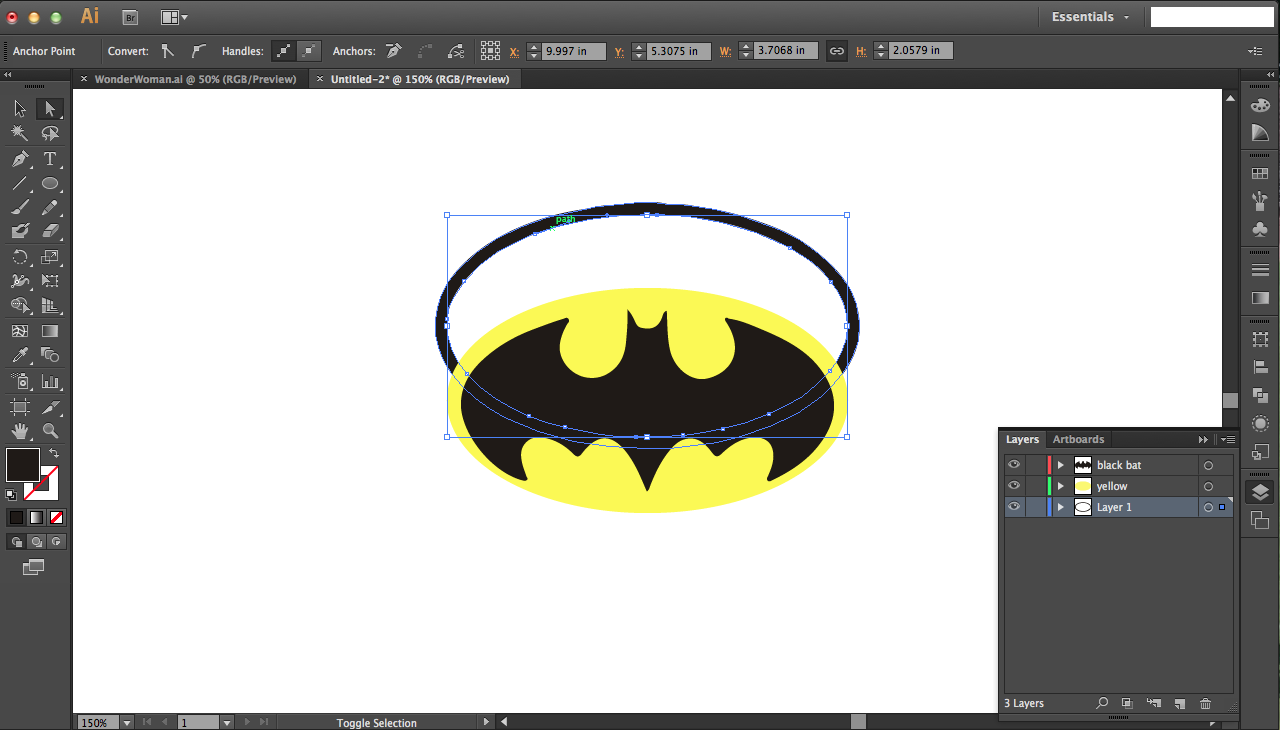
Task: Open the status bar Toggle Selection popup arrow
Action: tap(486, 722)
